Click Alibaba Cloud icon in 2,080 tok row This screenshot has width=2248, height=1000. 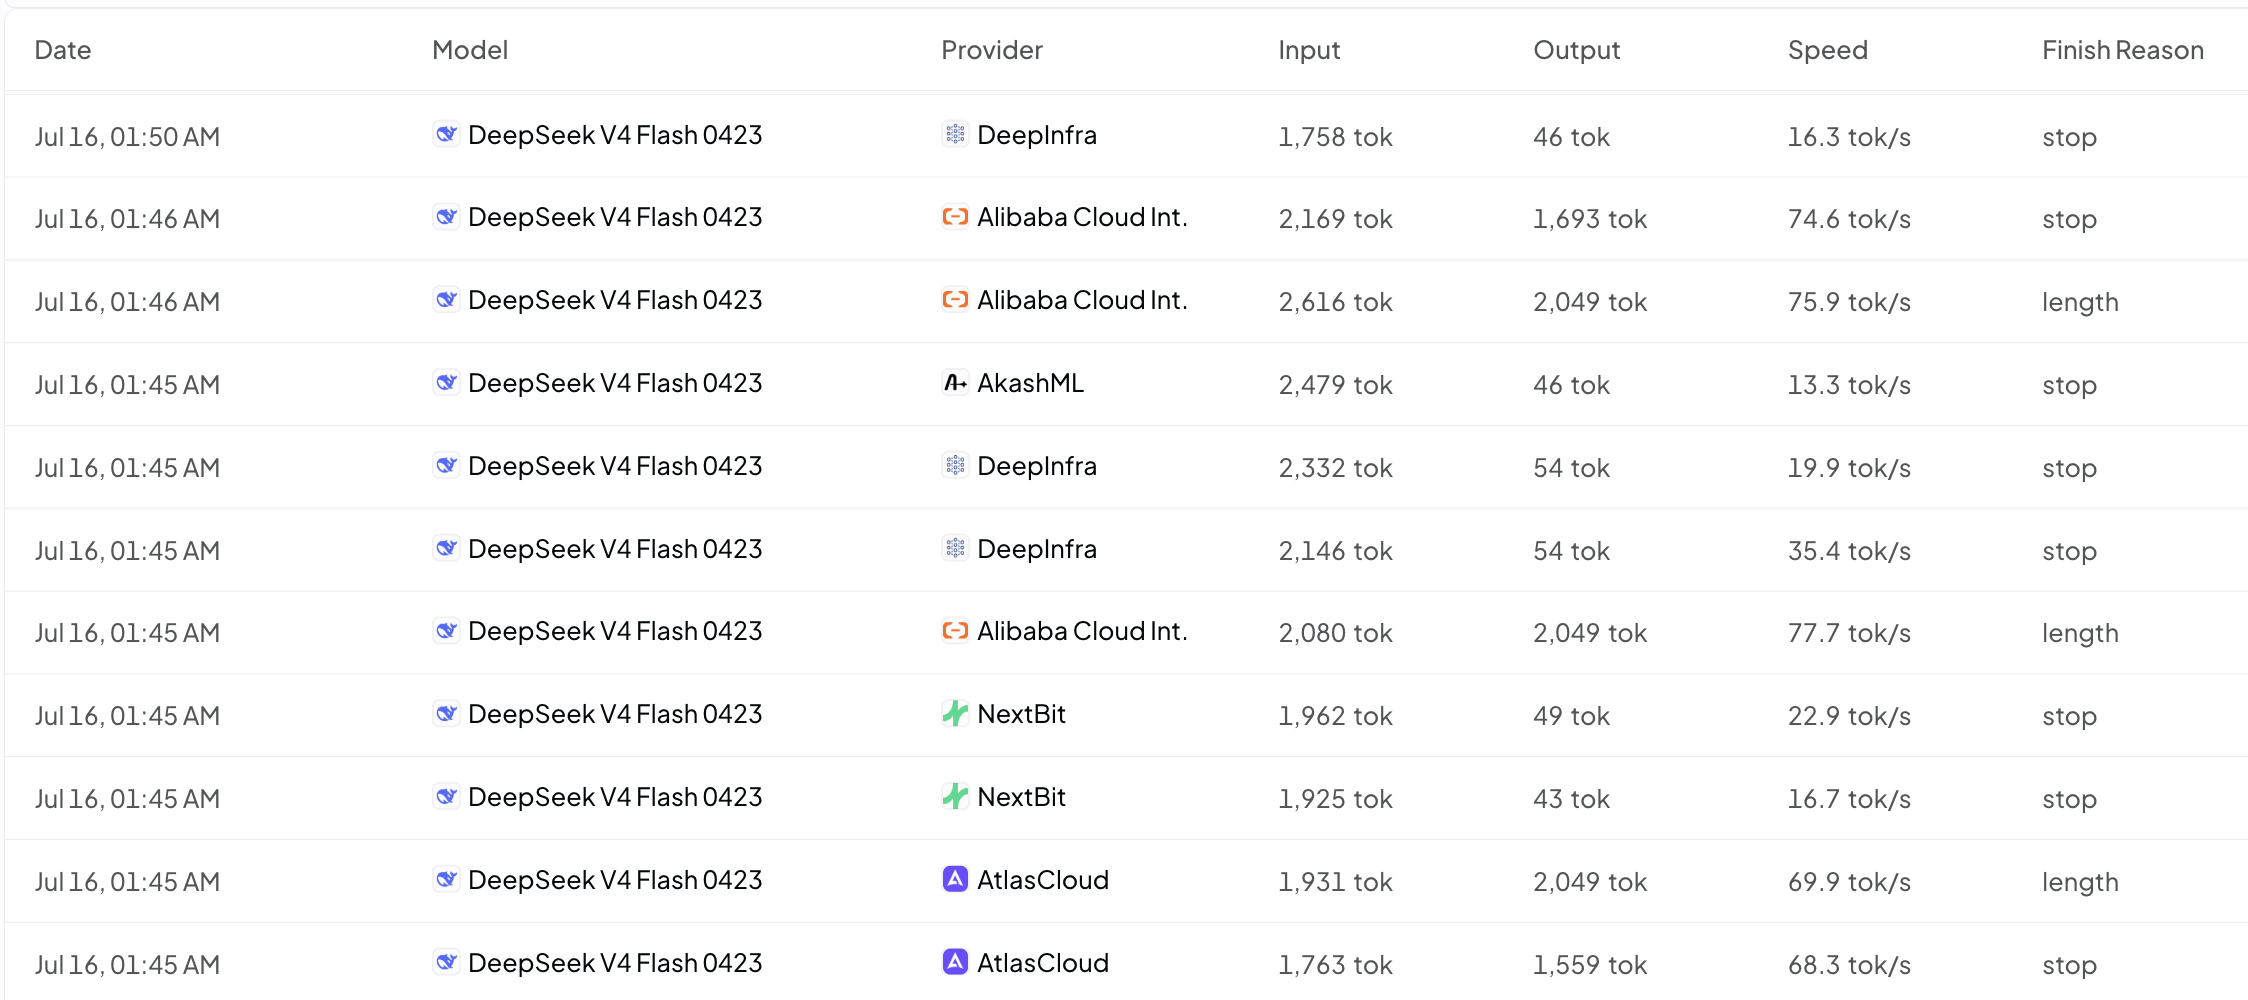tap(955, 631)
